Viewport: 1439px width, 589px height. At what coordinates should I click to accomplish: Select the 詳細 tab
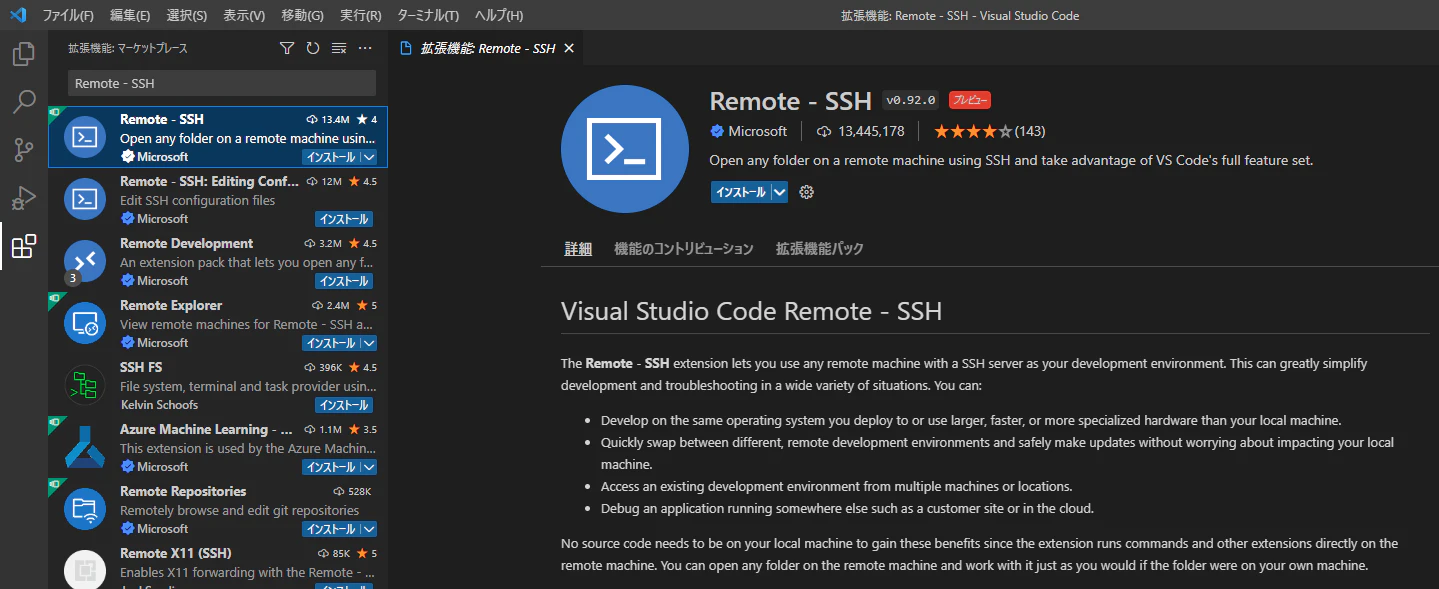pos(578,249)
